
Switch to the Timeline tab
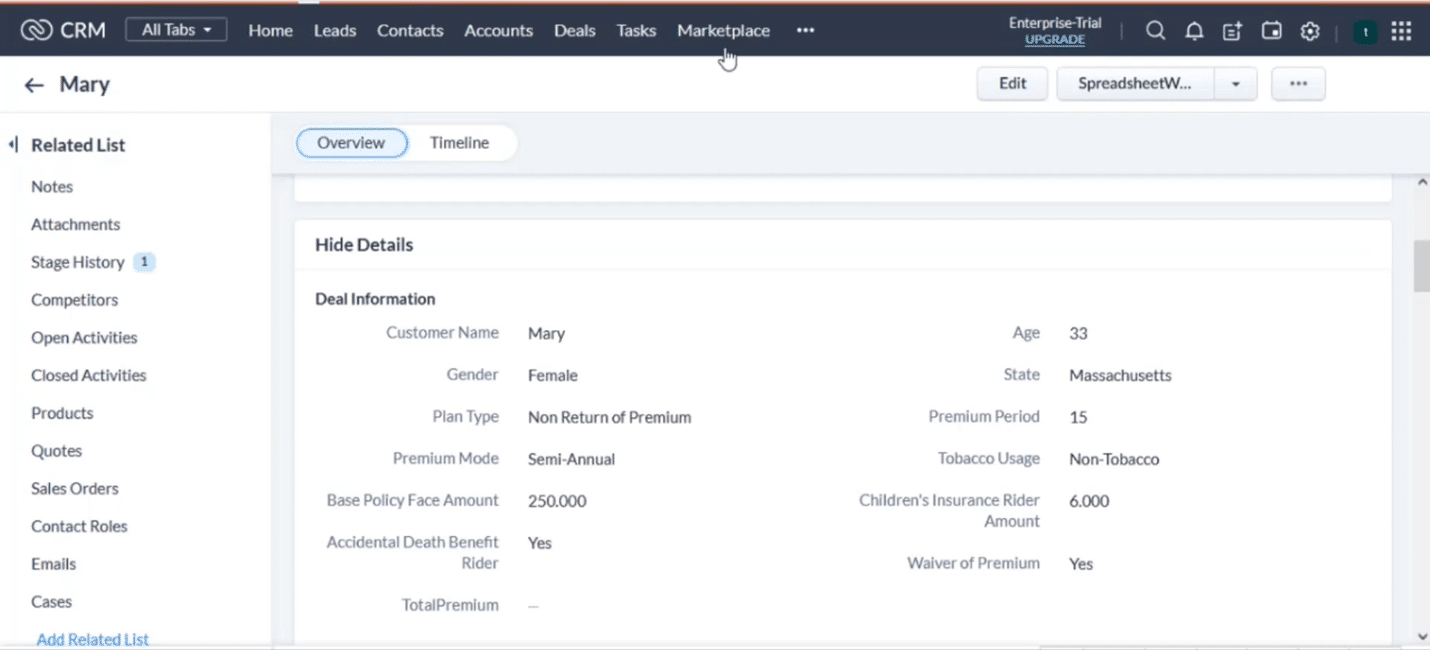(x=459, y=143)
